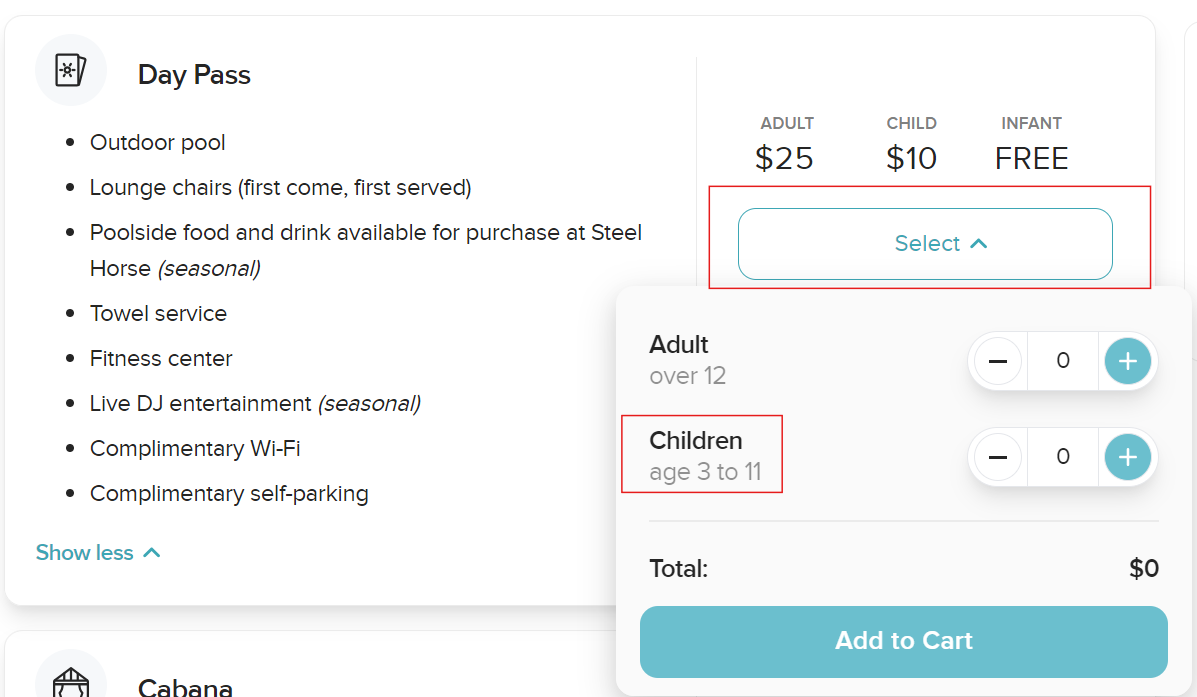Click the Day Pass heading
Viewport: 1197px width, 697px height.
(194, 75)
